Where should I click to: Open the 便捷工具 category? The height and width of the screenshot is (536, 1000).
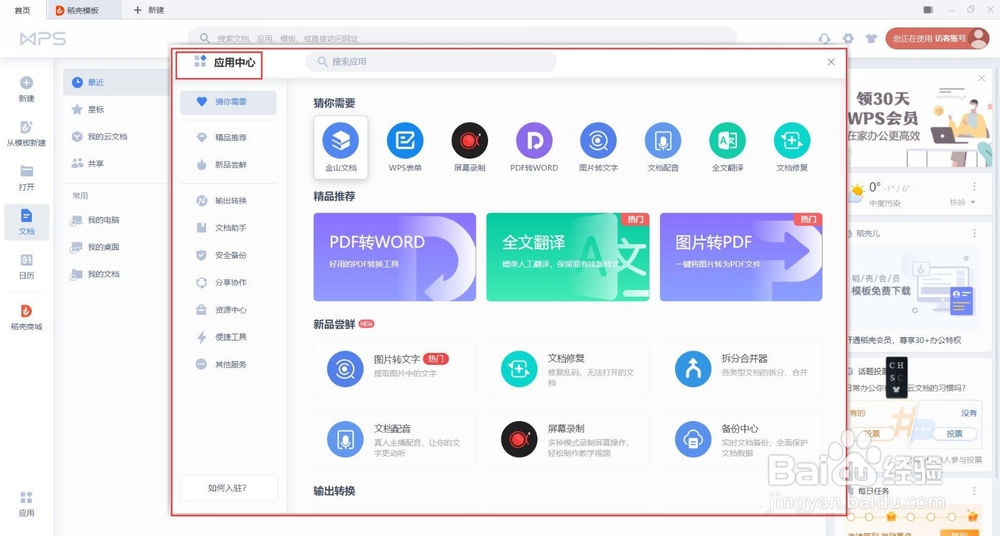228,337
